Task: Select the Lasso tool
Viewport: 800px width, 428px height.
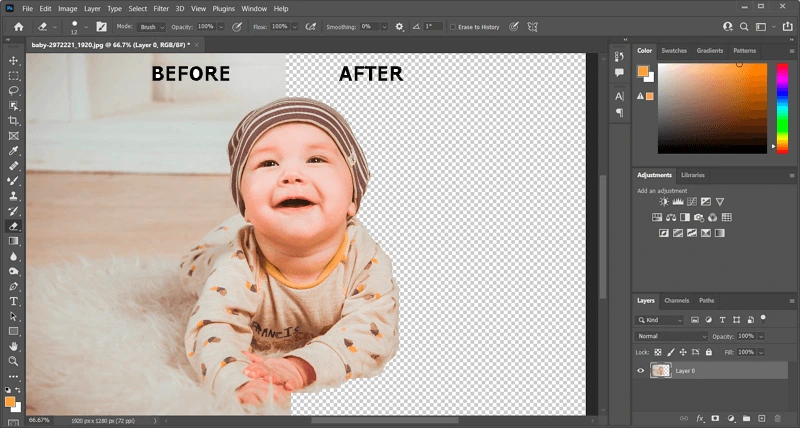Action: [x=13, y=91]
